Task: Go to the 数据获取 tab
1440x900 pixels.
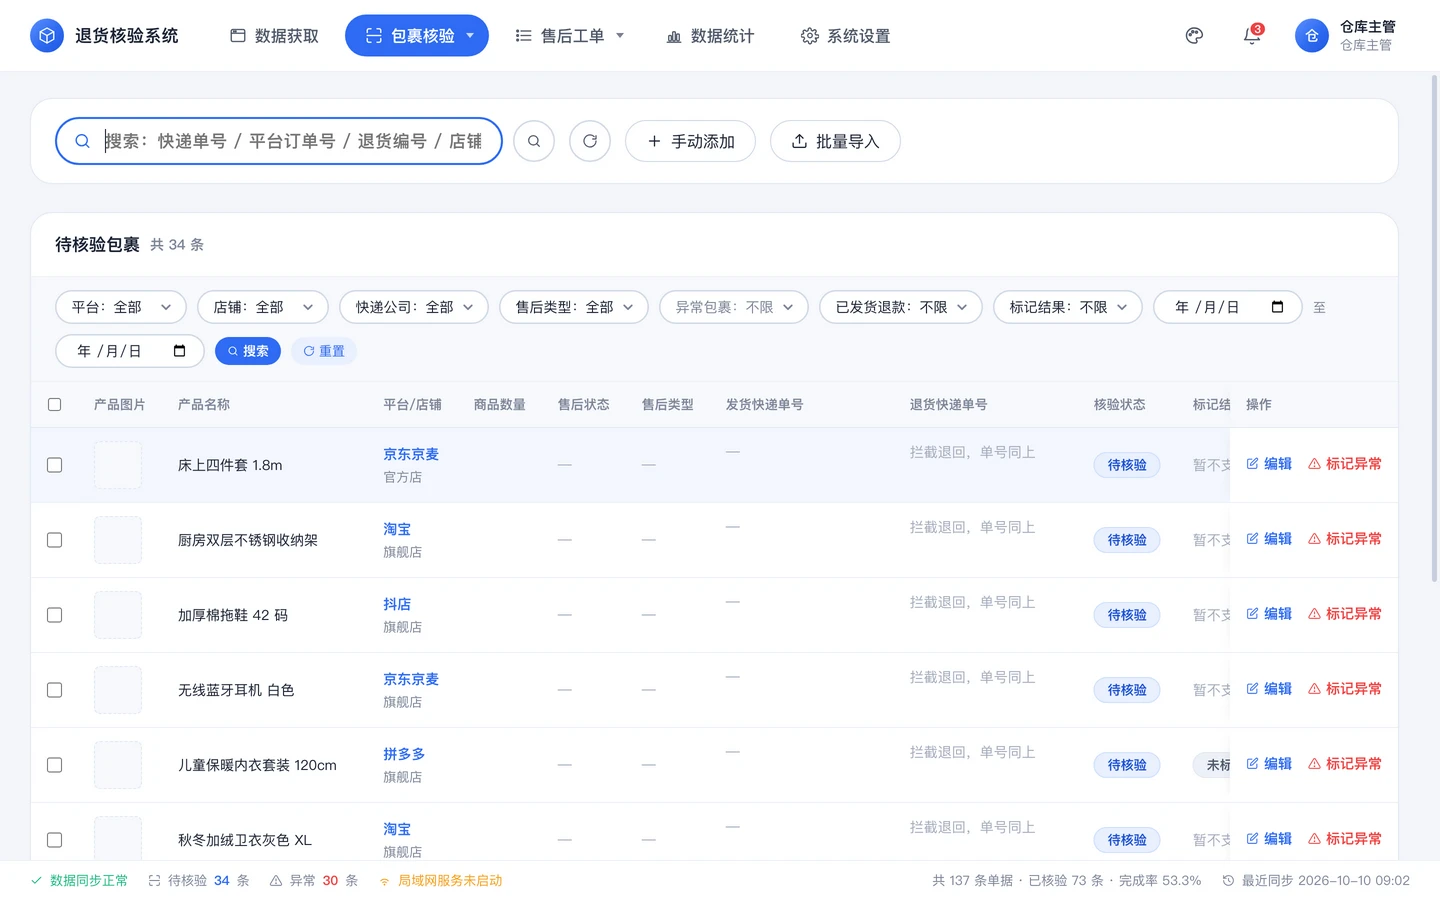Action: (275, 36)
